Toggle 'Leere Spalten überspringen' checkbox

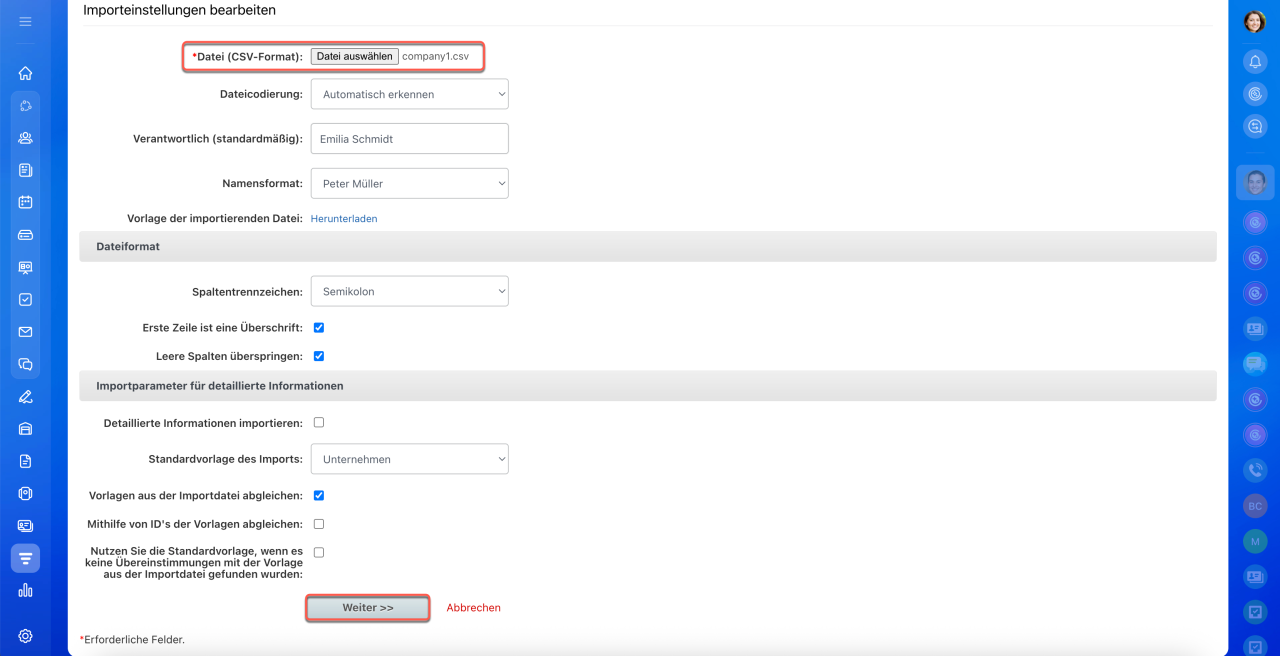click(319, 356)
